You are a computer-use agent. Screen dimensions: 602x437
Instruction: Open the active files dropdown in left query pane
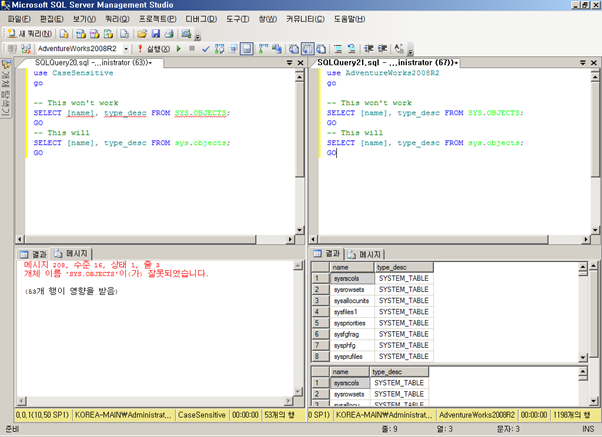click(x=289, y=63)
